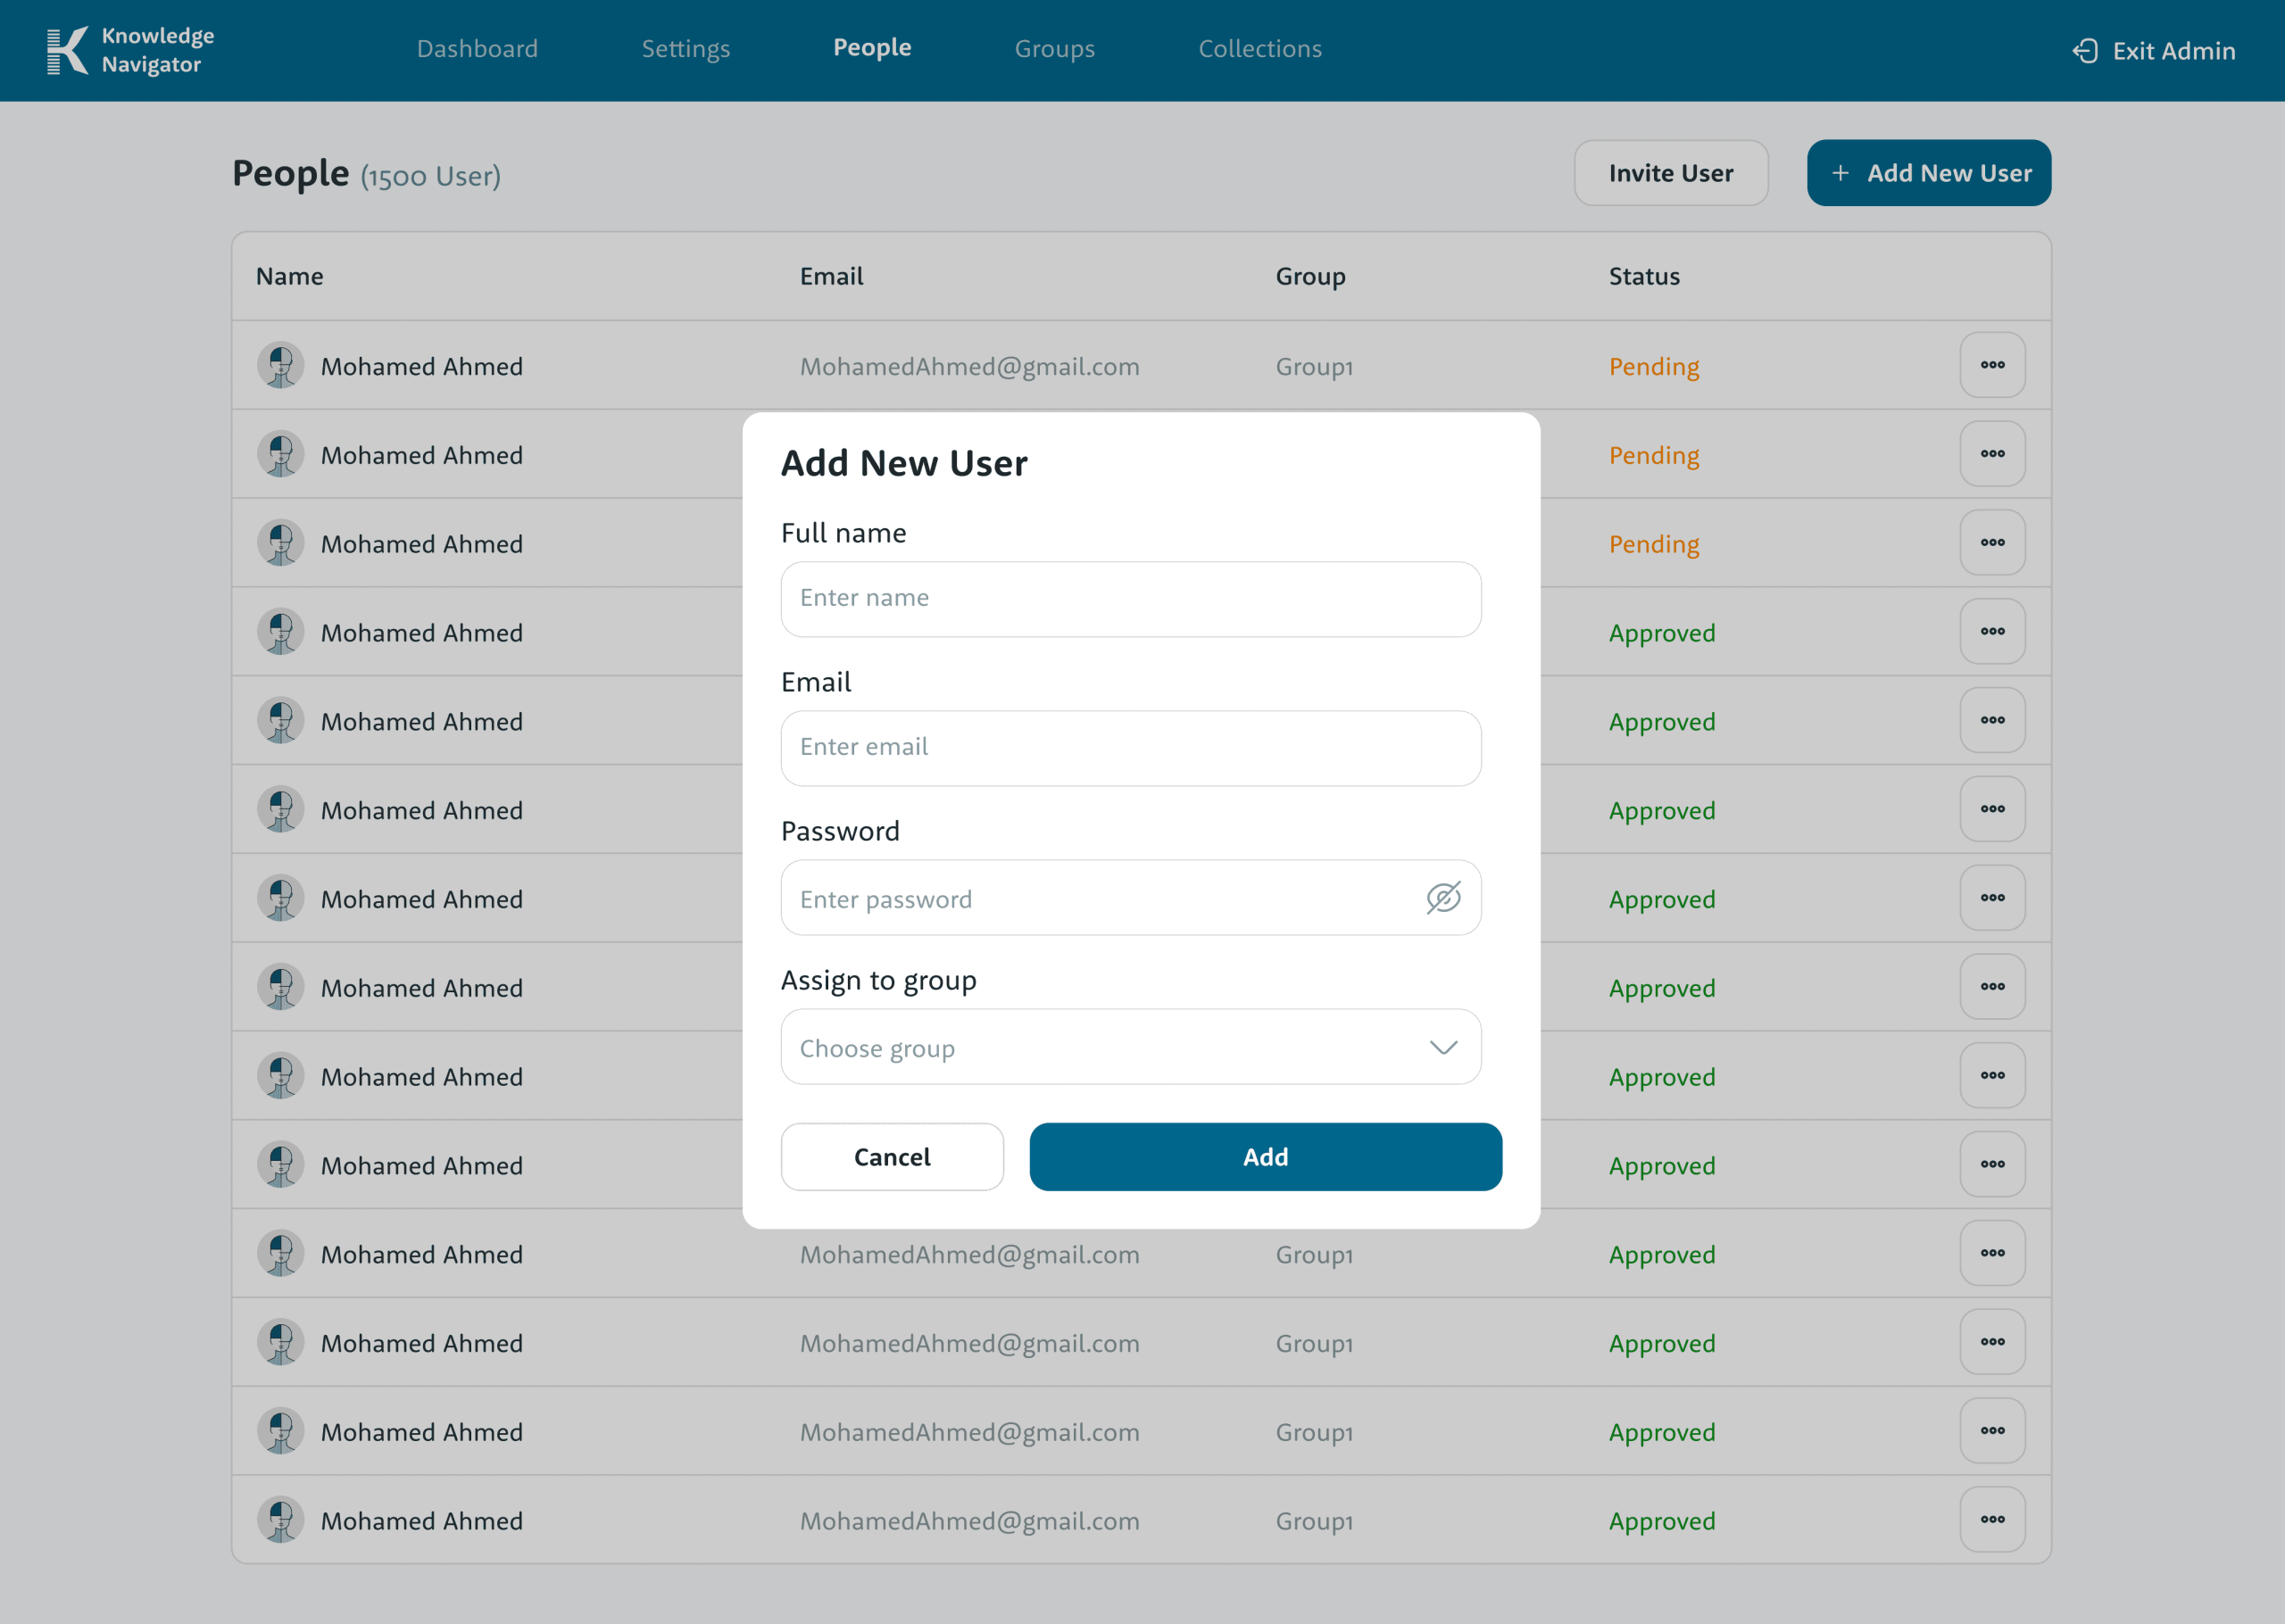Screen dimensions: 2285x1624
Task: Expand the Choose group dropdown chevron
Action: 1442,1047
